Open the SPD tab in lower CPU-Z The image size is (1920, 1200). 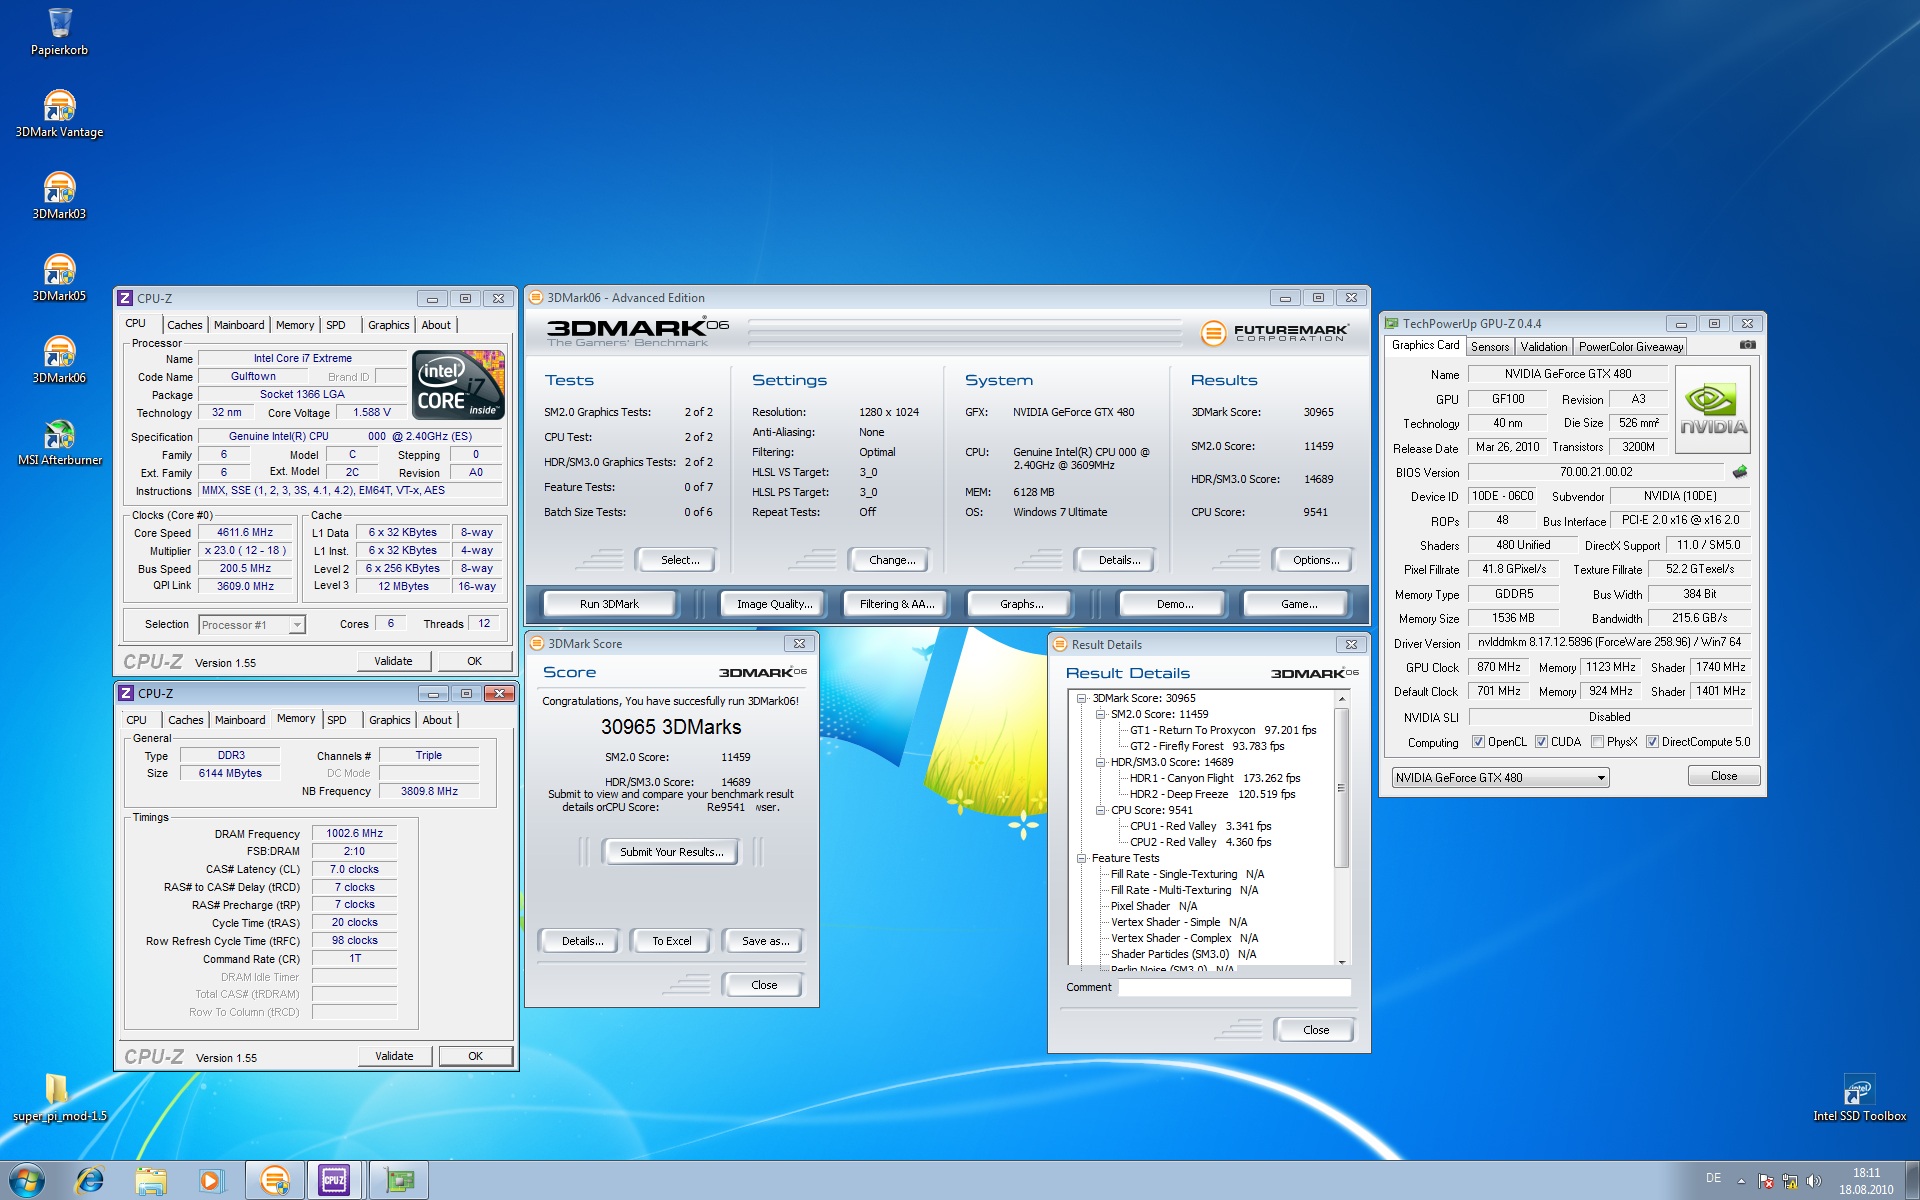coord(337,720)
